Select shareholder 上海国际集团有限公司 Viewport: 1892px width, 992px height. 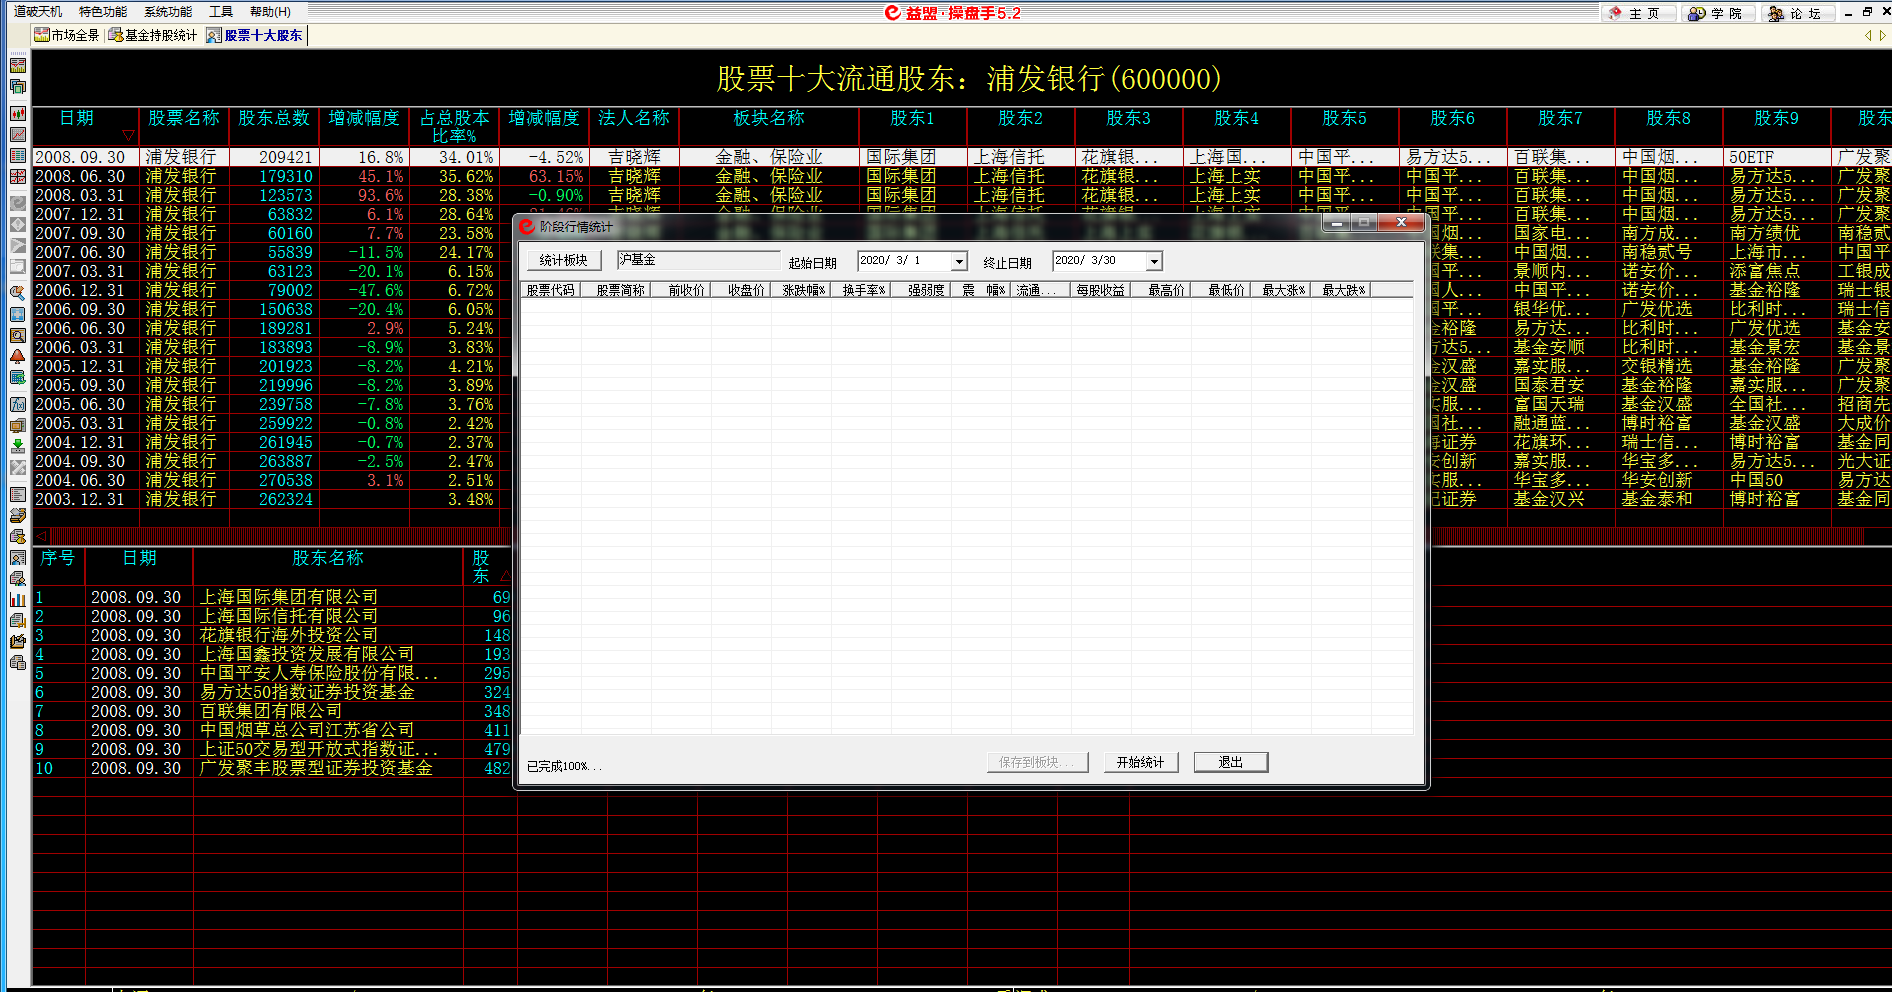289,597
